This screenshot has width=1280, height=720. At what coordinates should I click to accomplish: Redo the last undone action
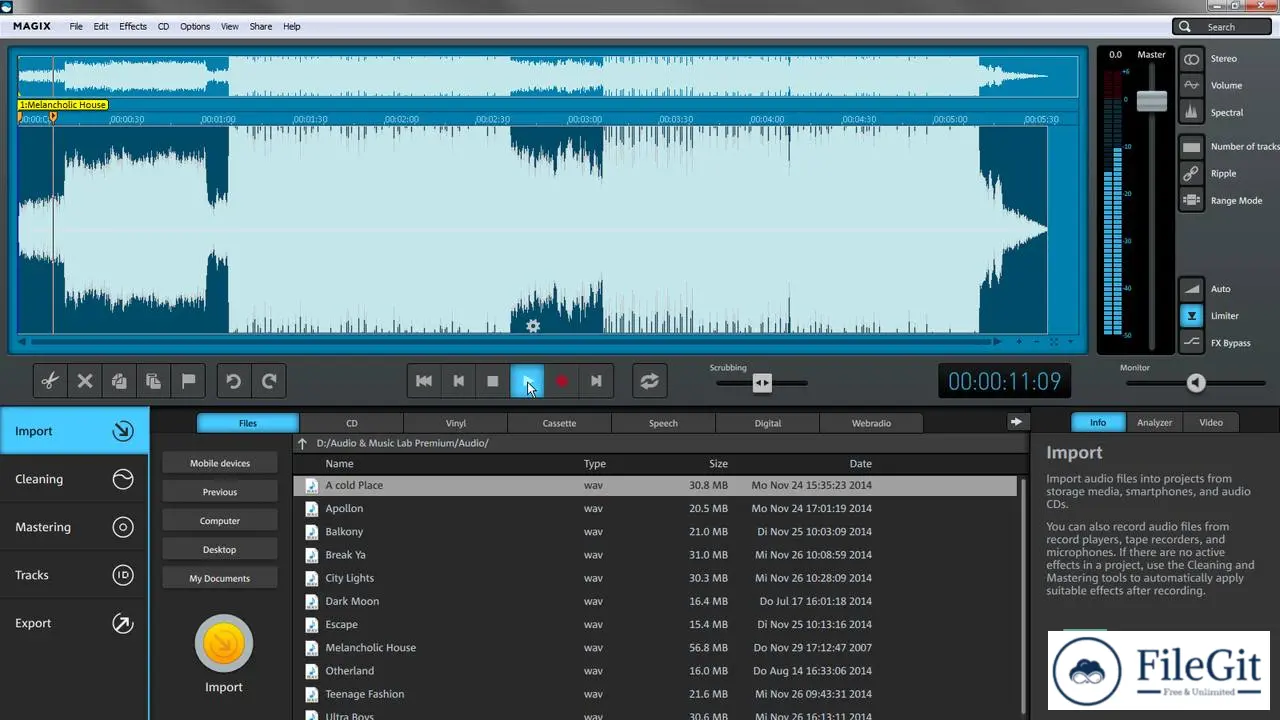point(269,381)
